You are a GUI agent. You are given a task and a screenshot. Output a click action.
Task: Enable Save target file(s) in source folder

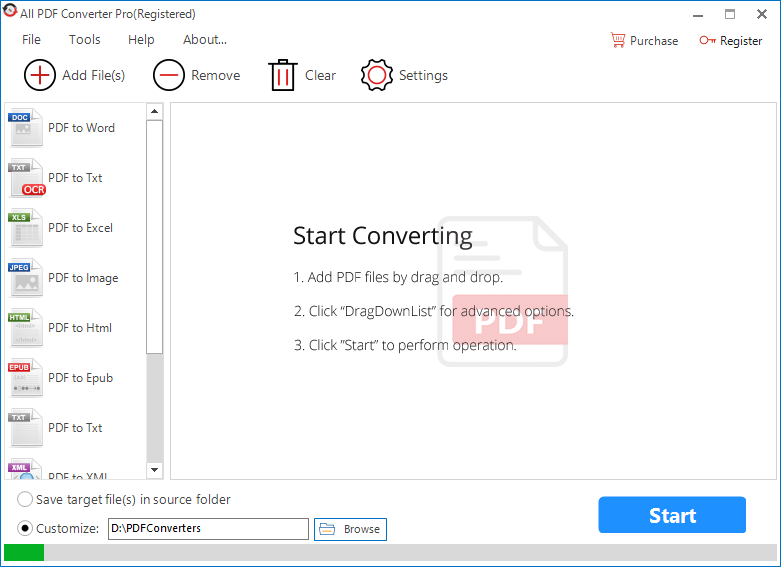pos(25,499)
